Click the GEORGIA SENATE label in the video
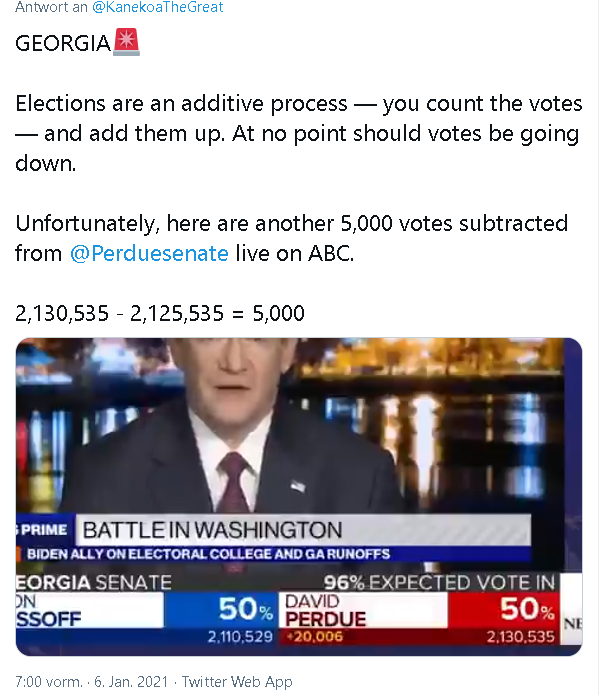The image size is (602, 695). tap(94, 582)
